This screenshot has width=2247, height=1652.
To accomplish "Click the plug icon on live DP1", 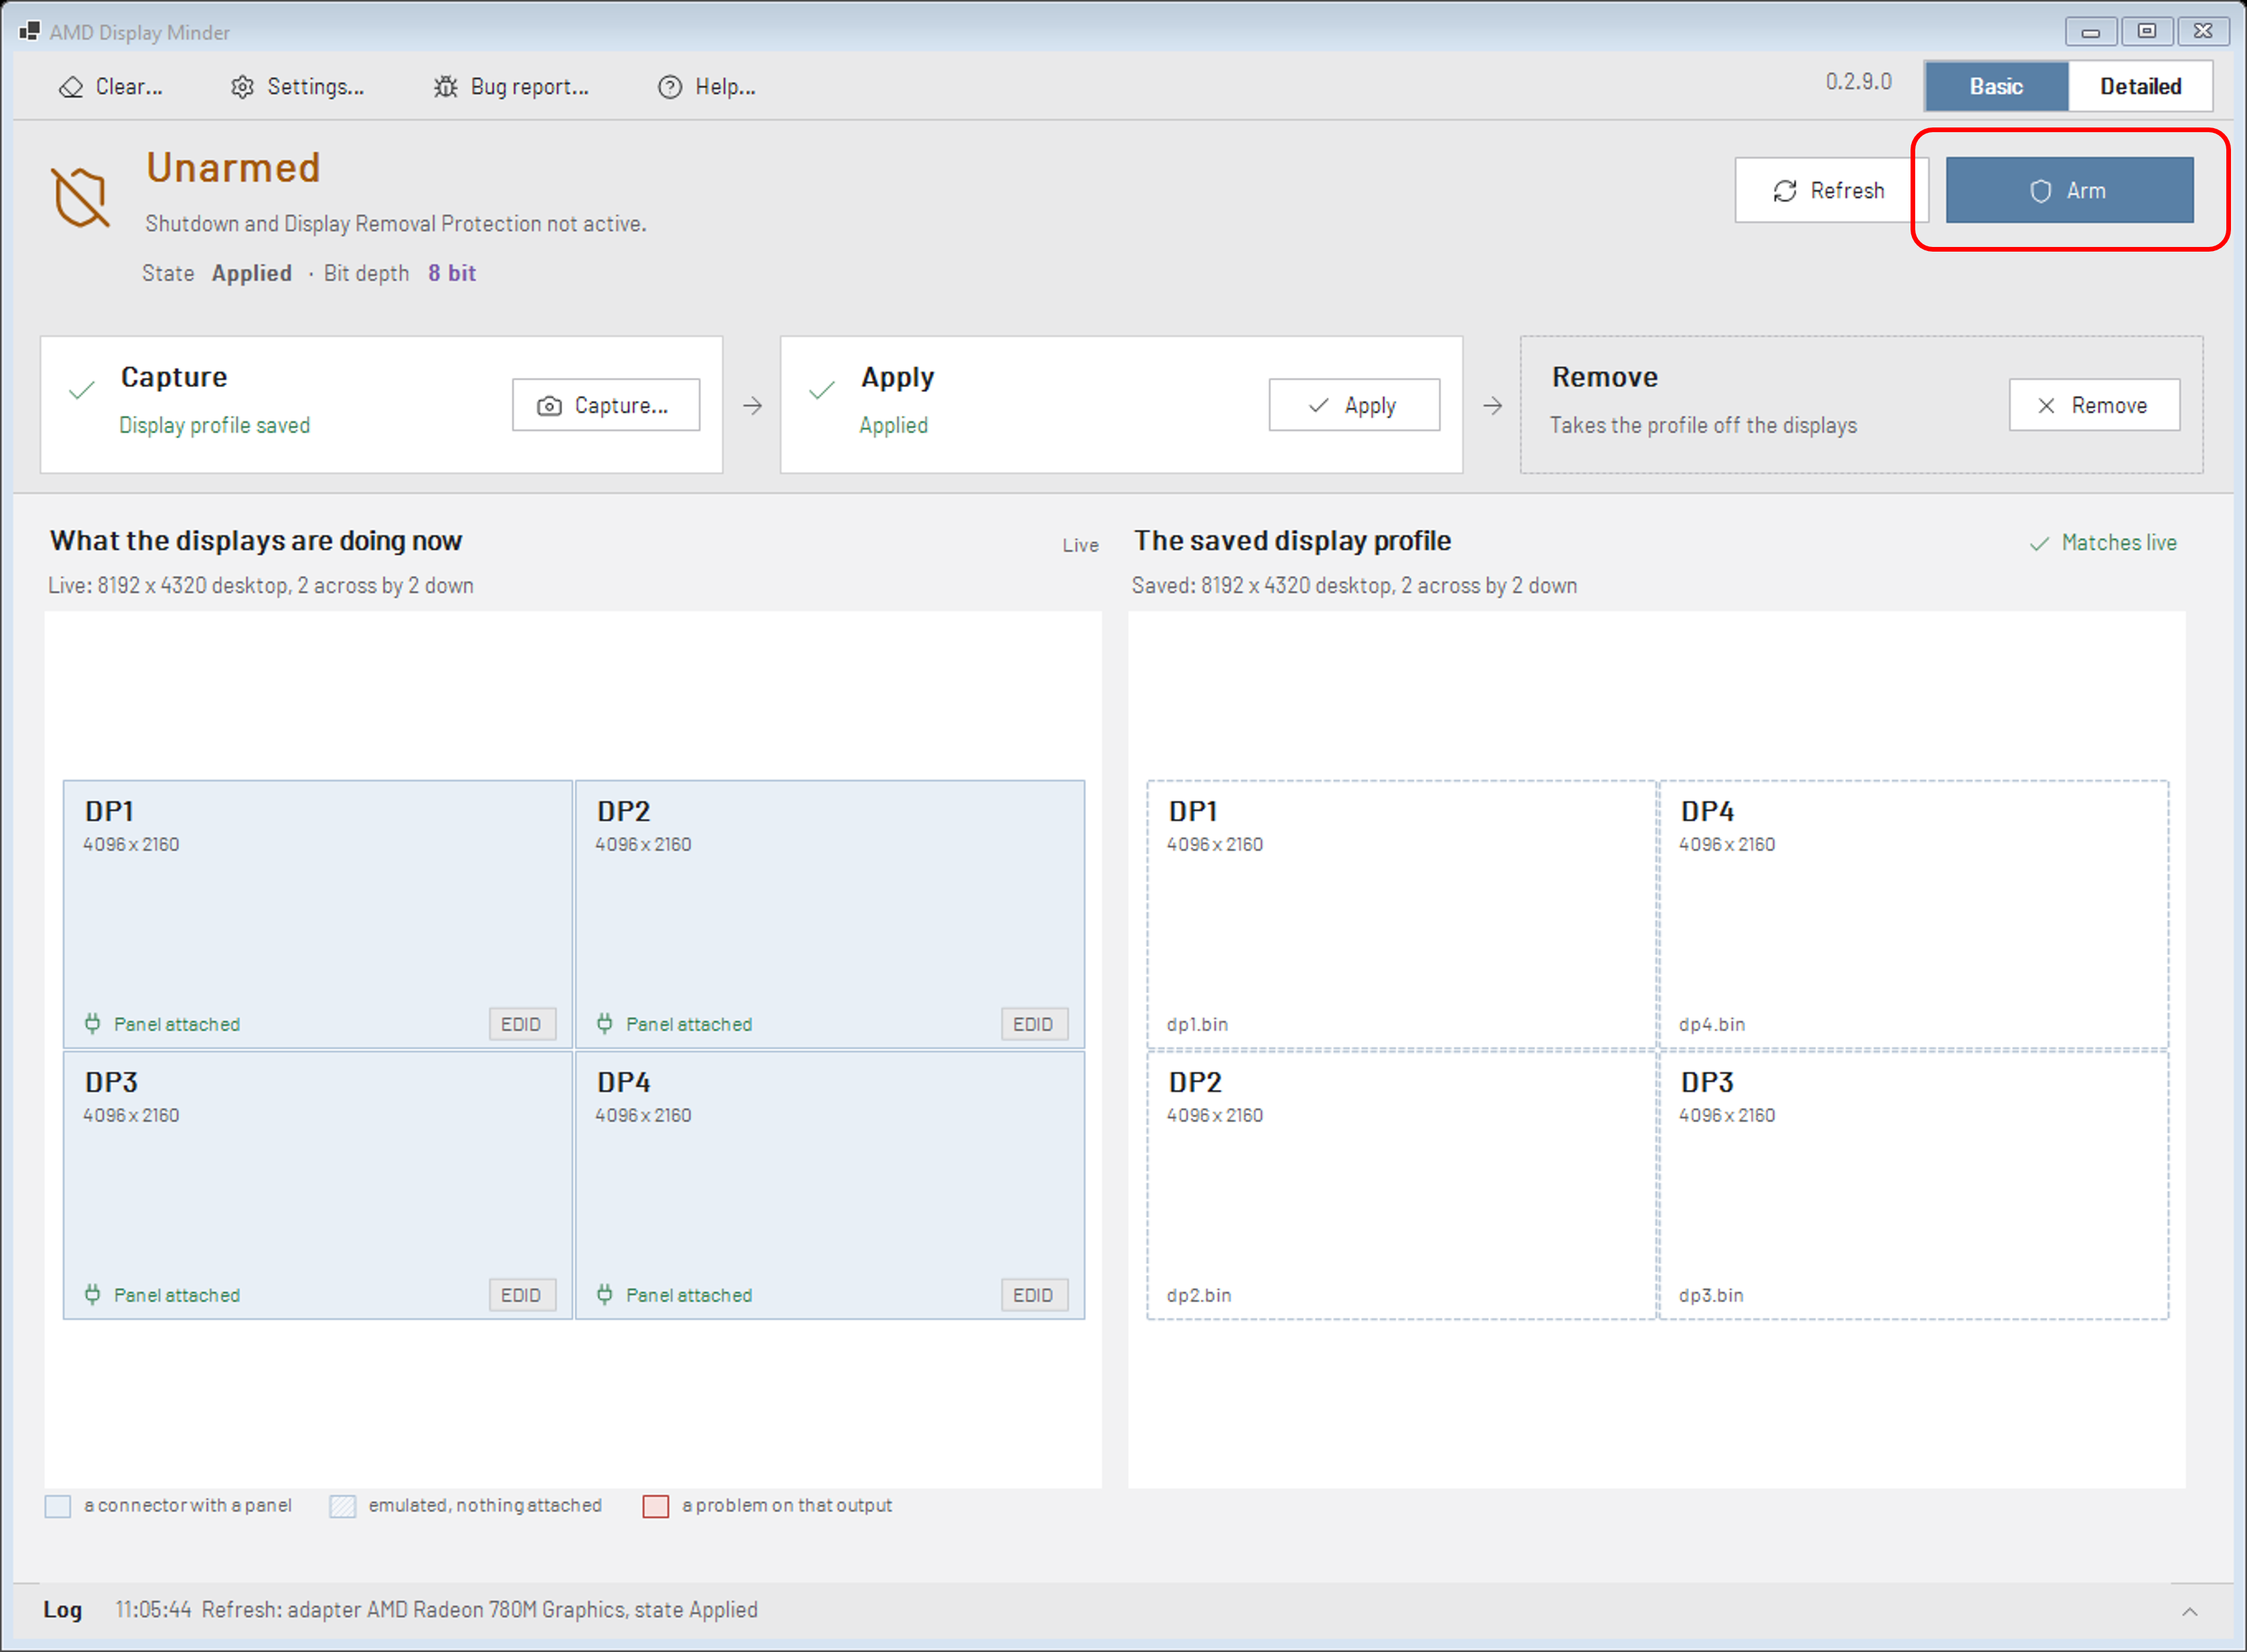I will click(93, 1024).
